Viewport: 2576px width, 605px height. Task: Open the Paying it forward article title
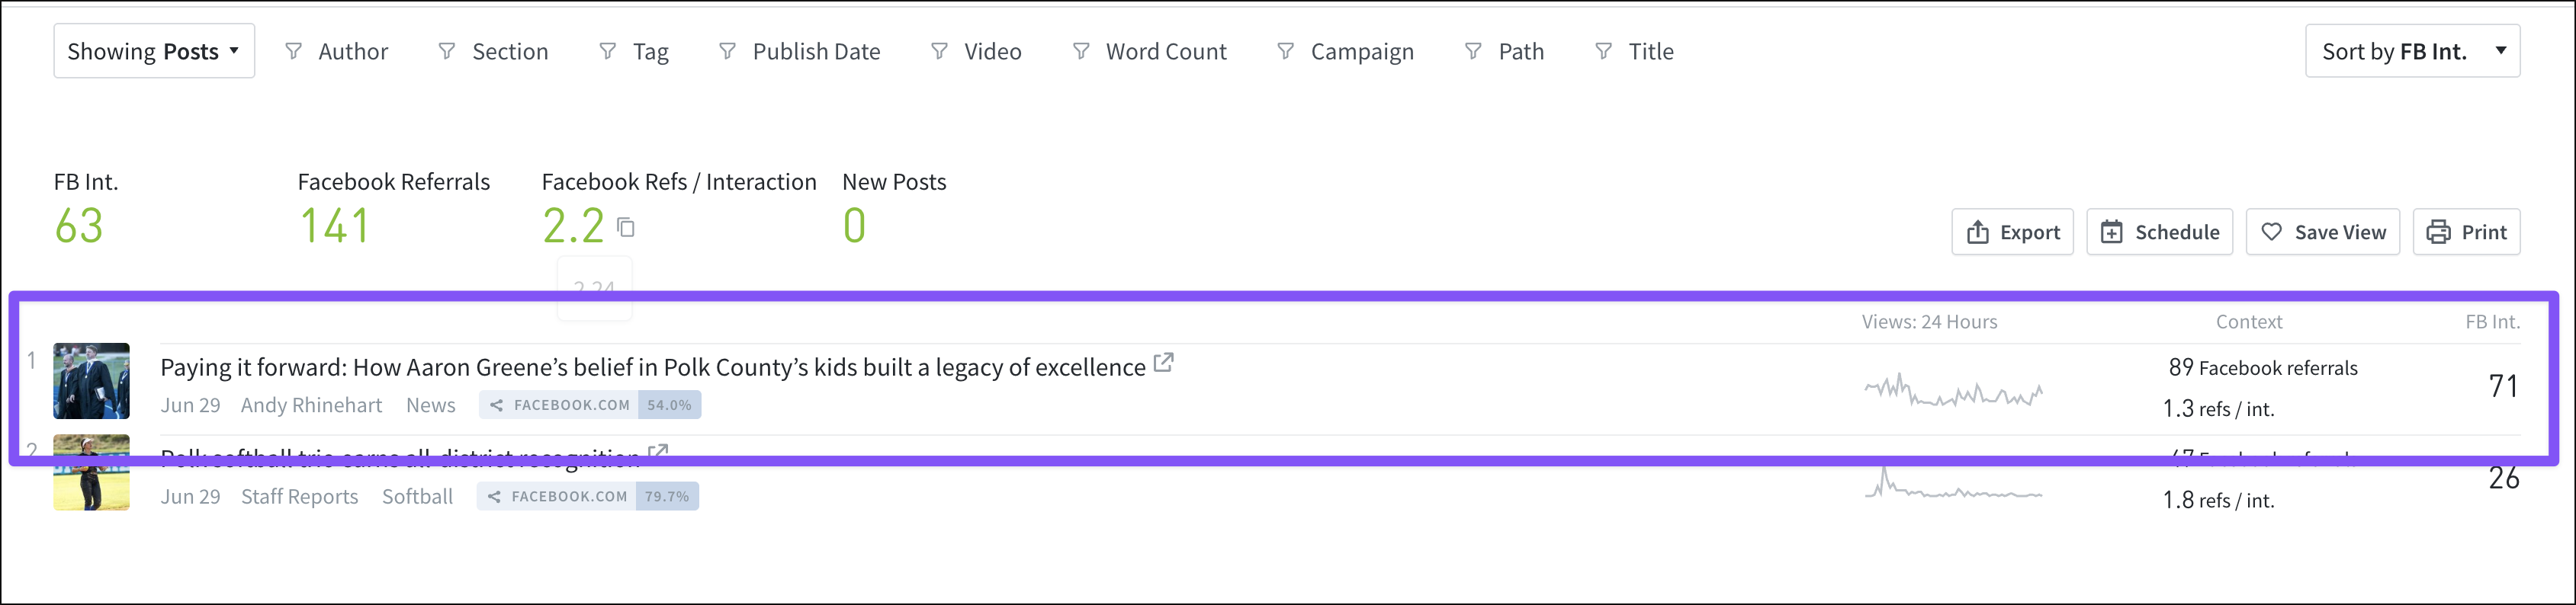coord(652,368)
